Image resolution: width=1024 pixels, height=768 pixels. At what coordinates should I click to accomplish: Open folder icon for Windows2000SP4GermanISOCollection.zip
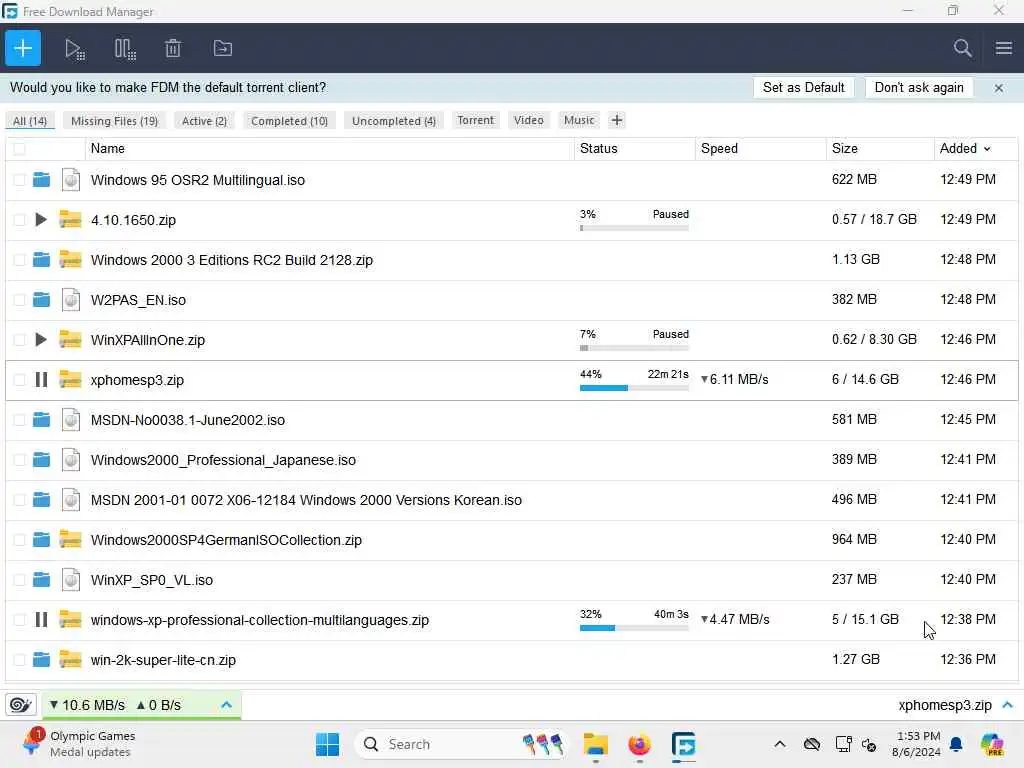point(41,539)
